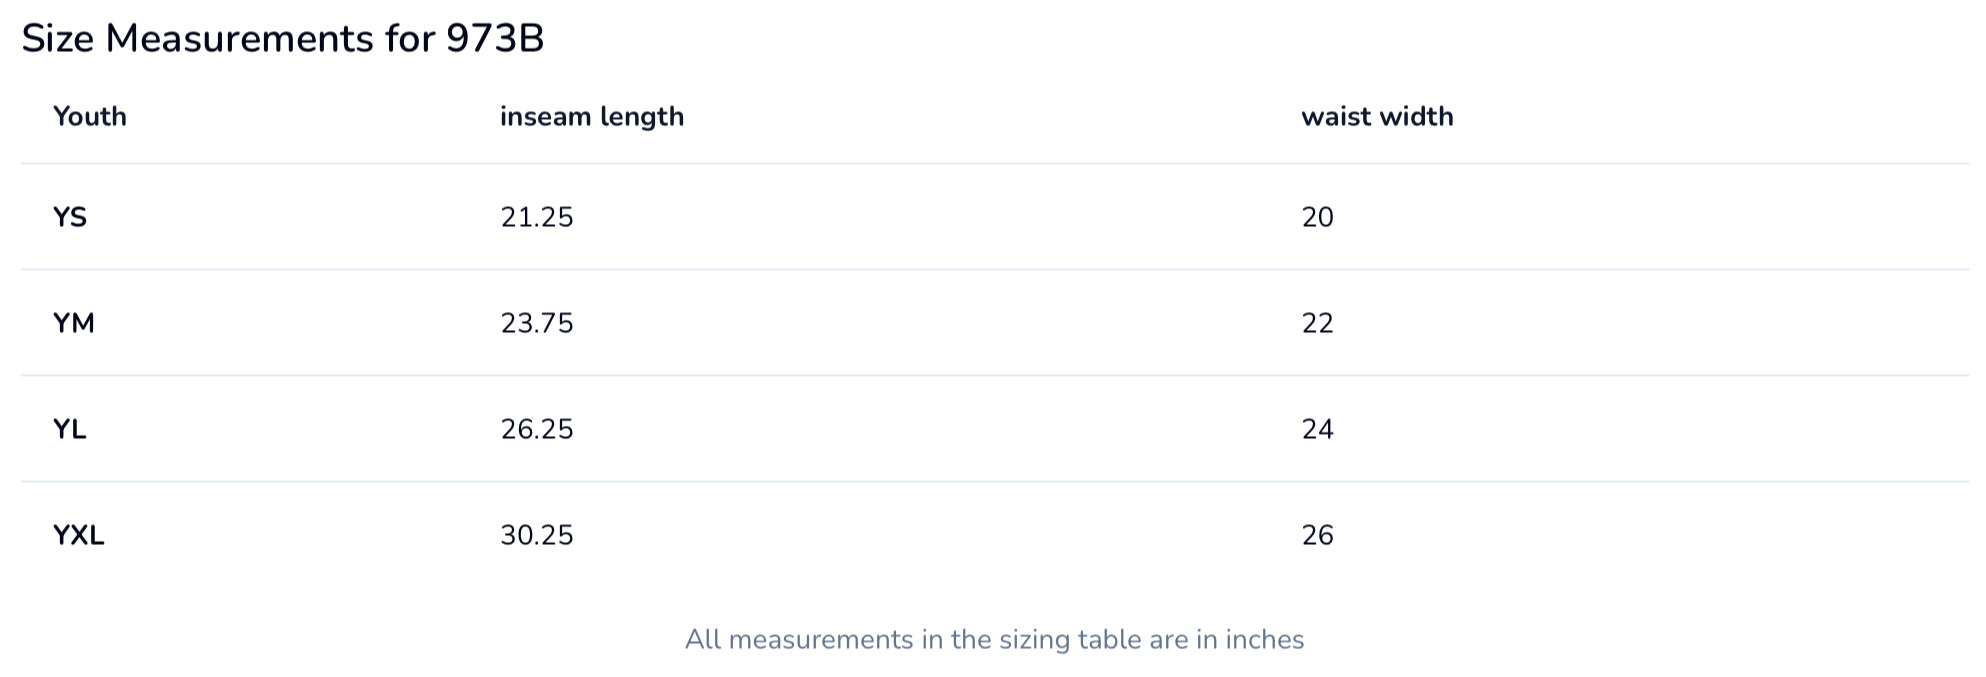Select waist width value 20
Viewport: 1986px width, 677px height.
tap(1318, 217)
